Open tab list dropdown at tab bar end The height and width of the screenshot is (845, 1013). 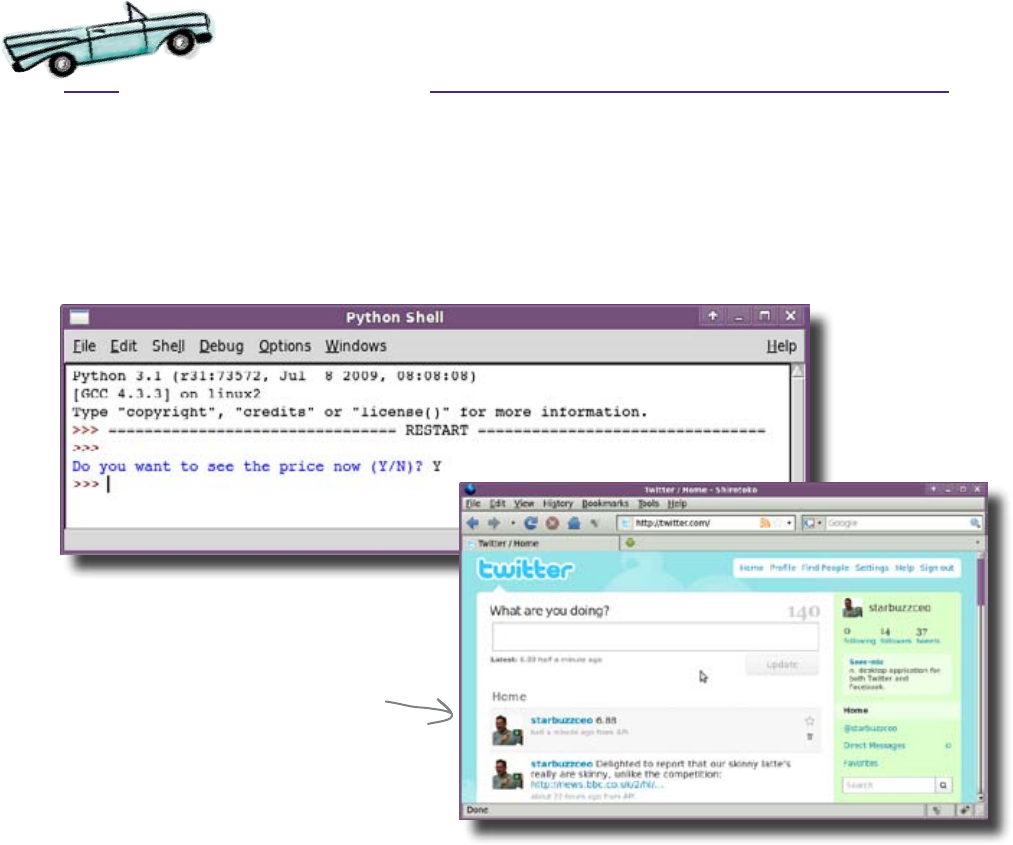point(977,543)
